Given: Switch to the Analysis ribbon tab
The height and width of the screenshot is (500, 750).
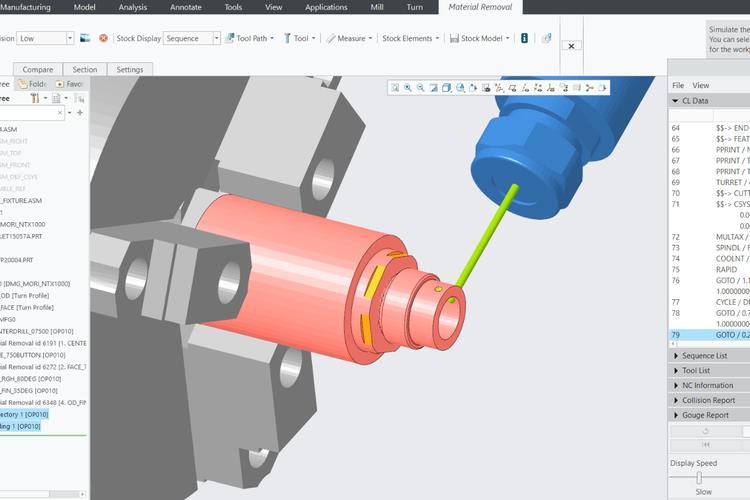Looking at the screenshot, I should point(132,7).
